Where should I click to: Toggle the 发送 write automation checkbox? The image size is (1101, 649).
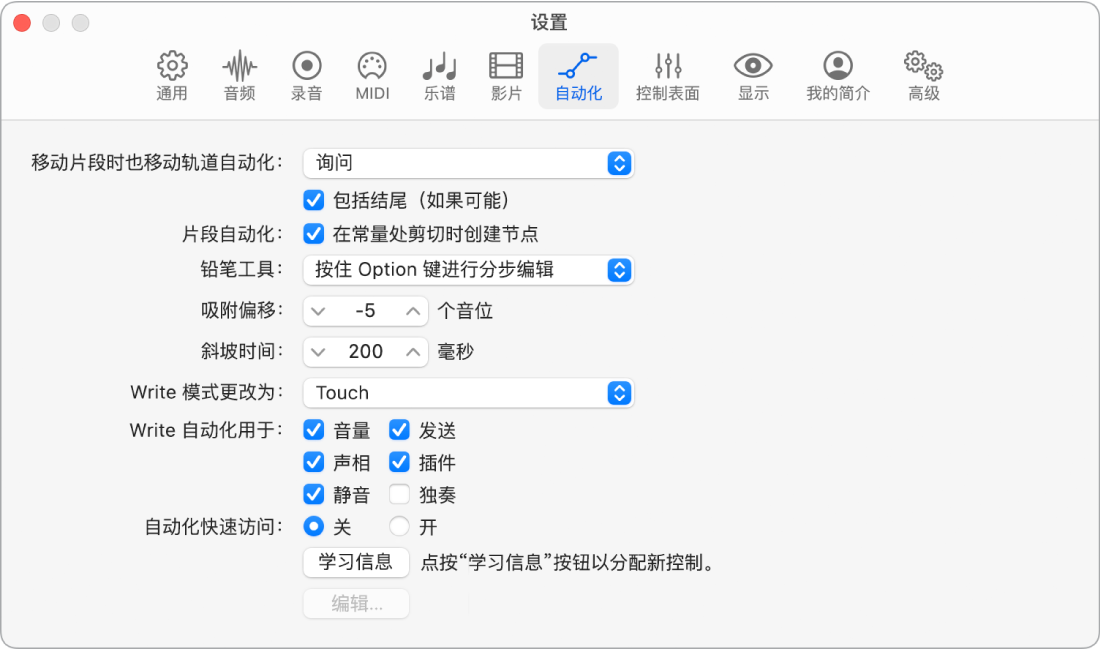coord(400,430)
